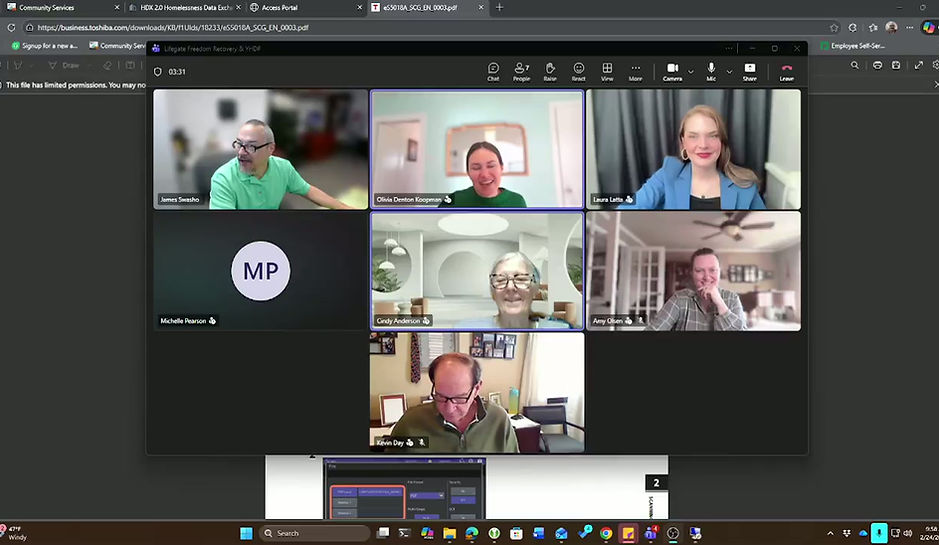Show hidden system tray icons

pyautogui.click(x=830, y=533)
